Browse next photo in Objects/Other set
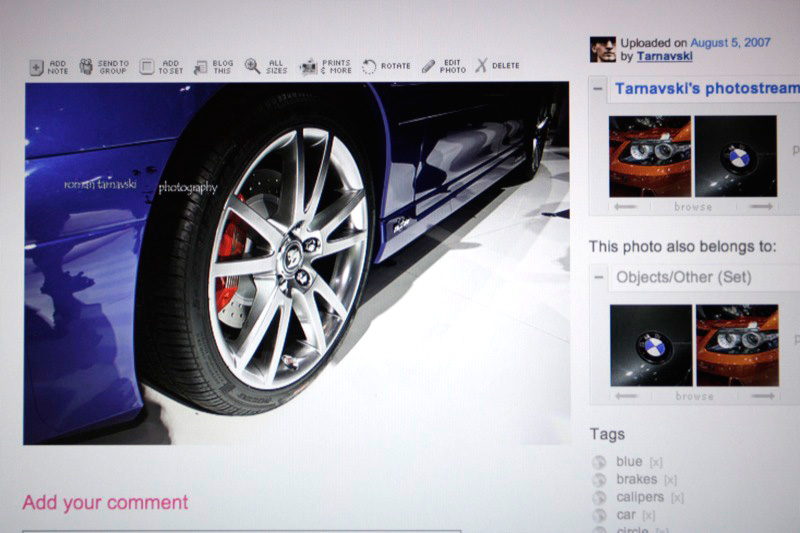This screenshot has width=800, height=533. pos(763,396)
